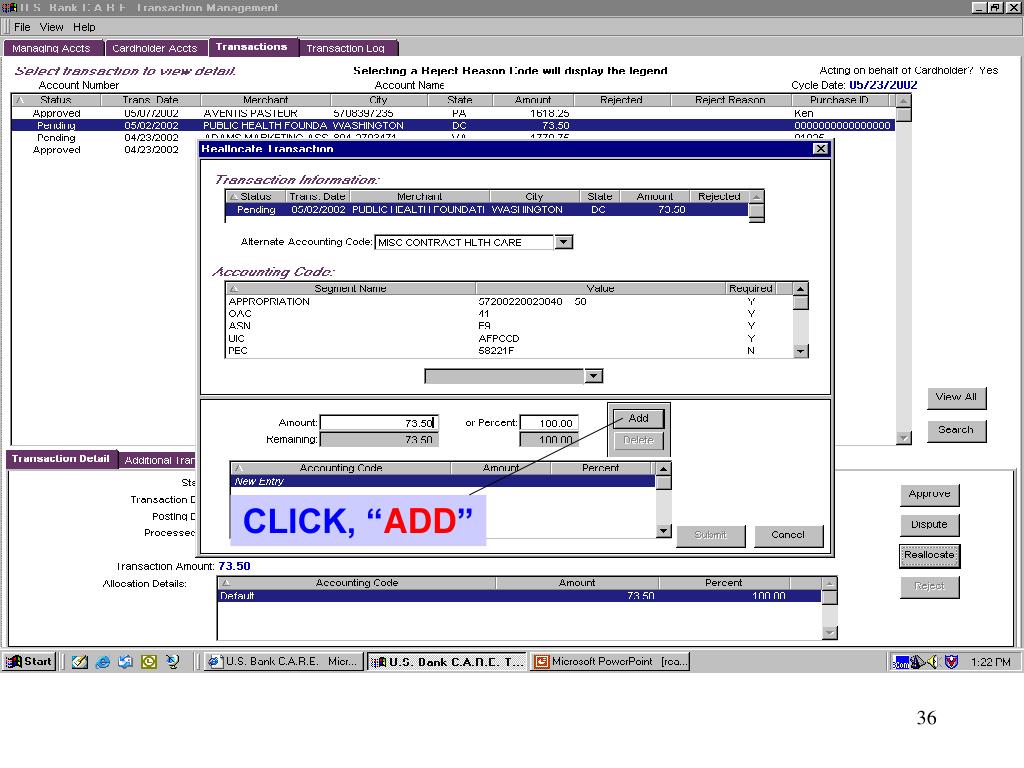This screenshot has height=768, width=1024.
Task: Click the shield antivirus tray icon
Action: 952,662
